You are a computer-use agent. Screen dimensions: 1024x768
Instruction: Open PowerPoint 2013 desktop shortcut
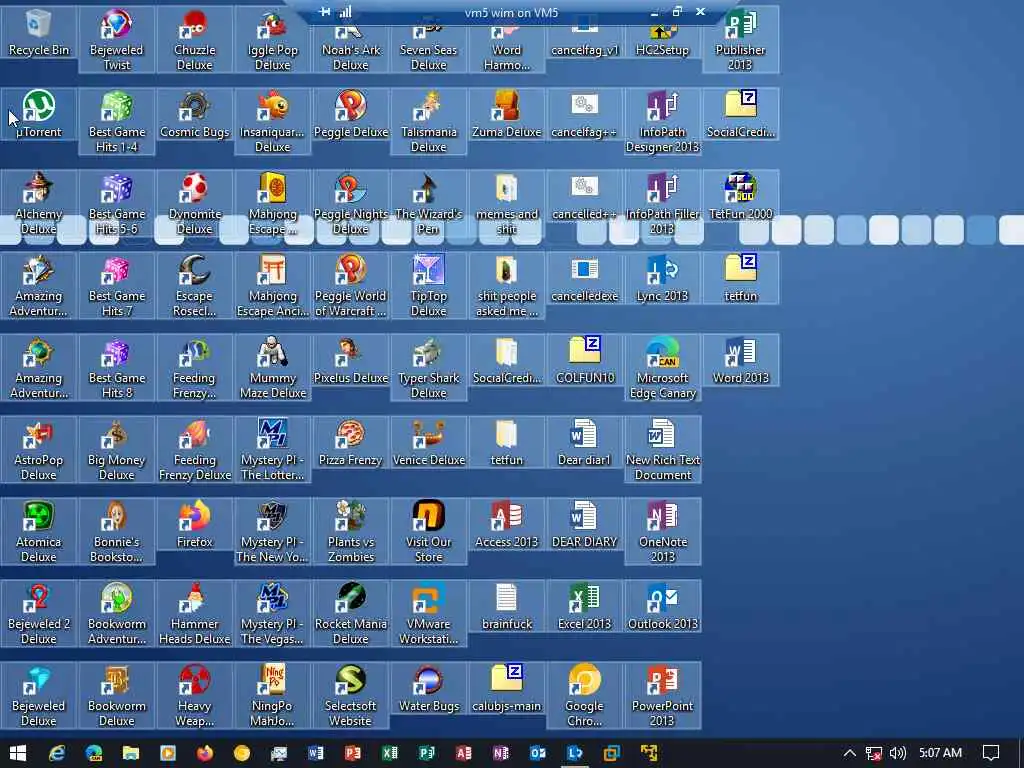coord(662,695)
